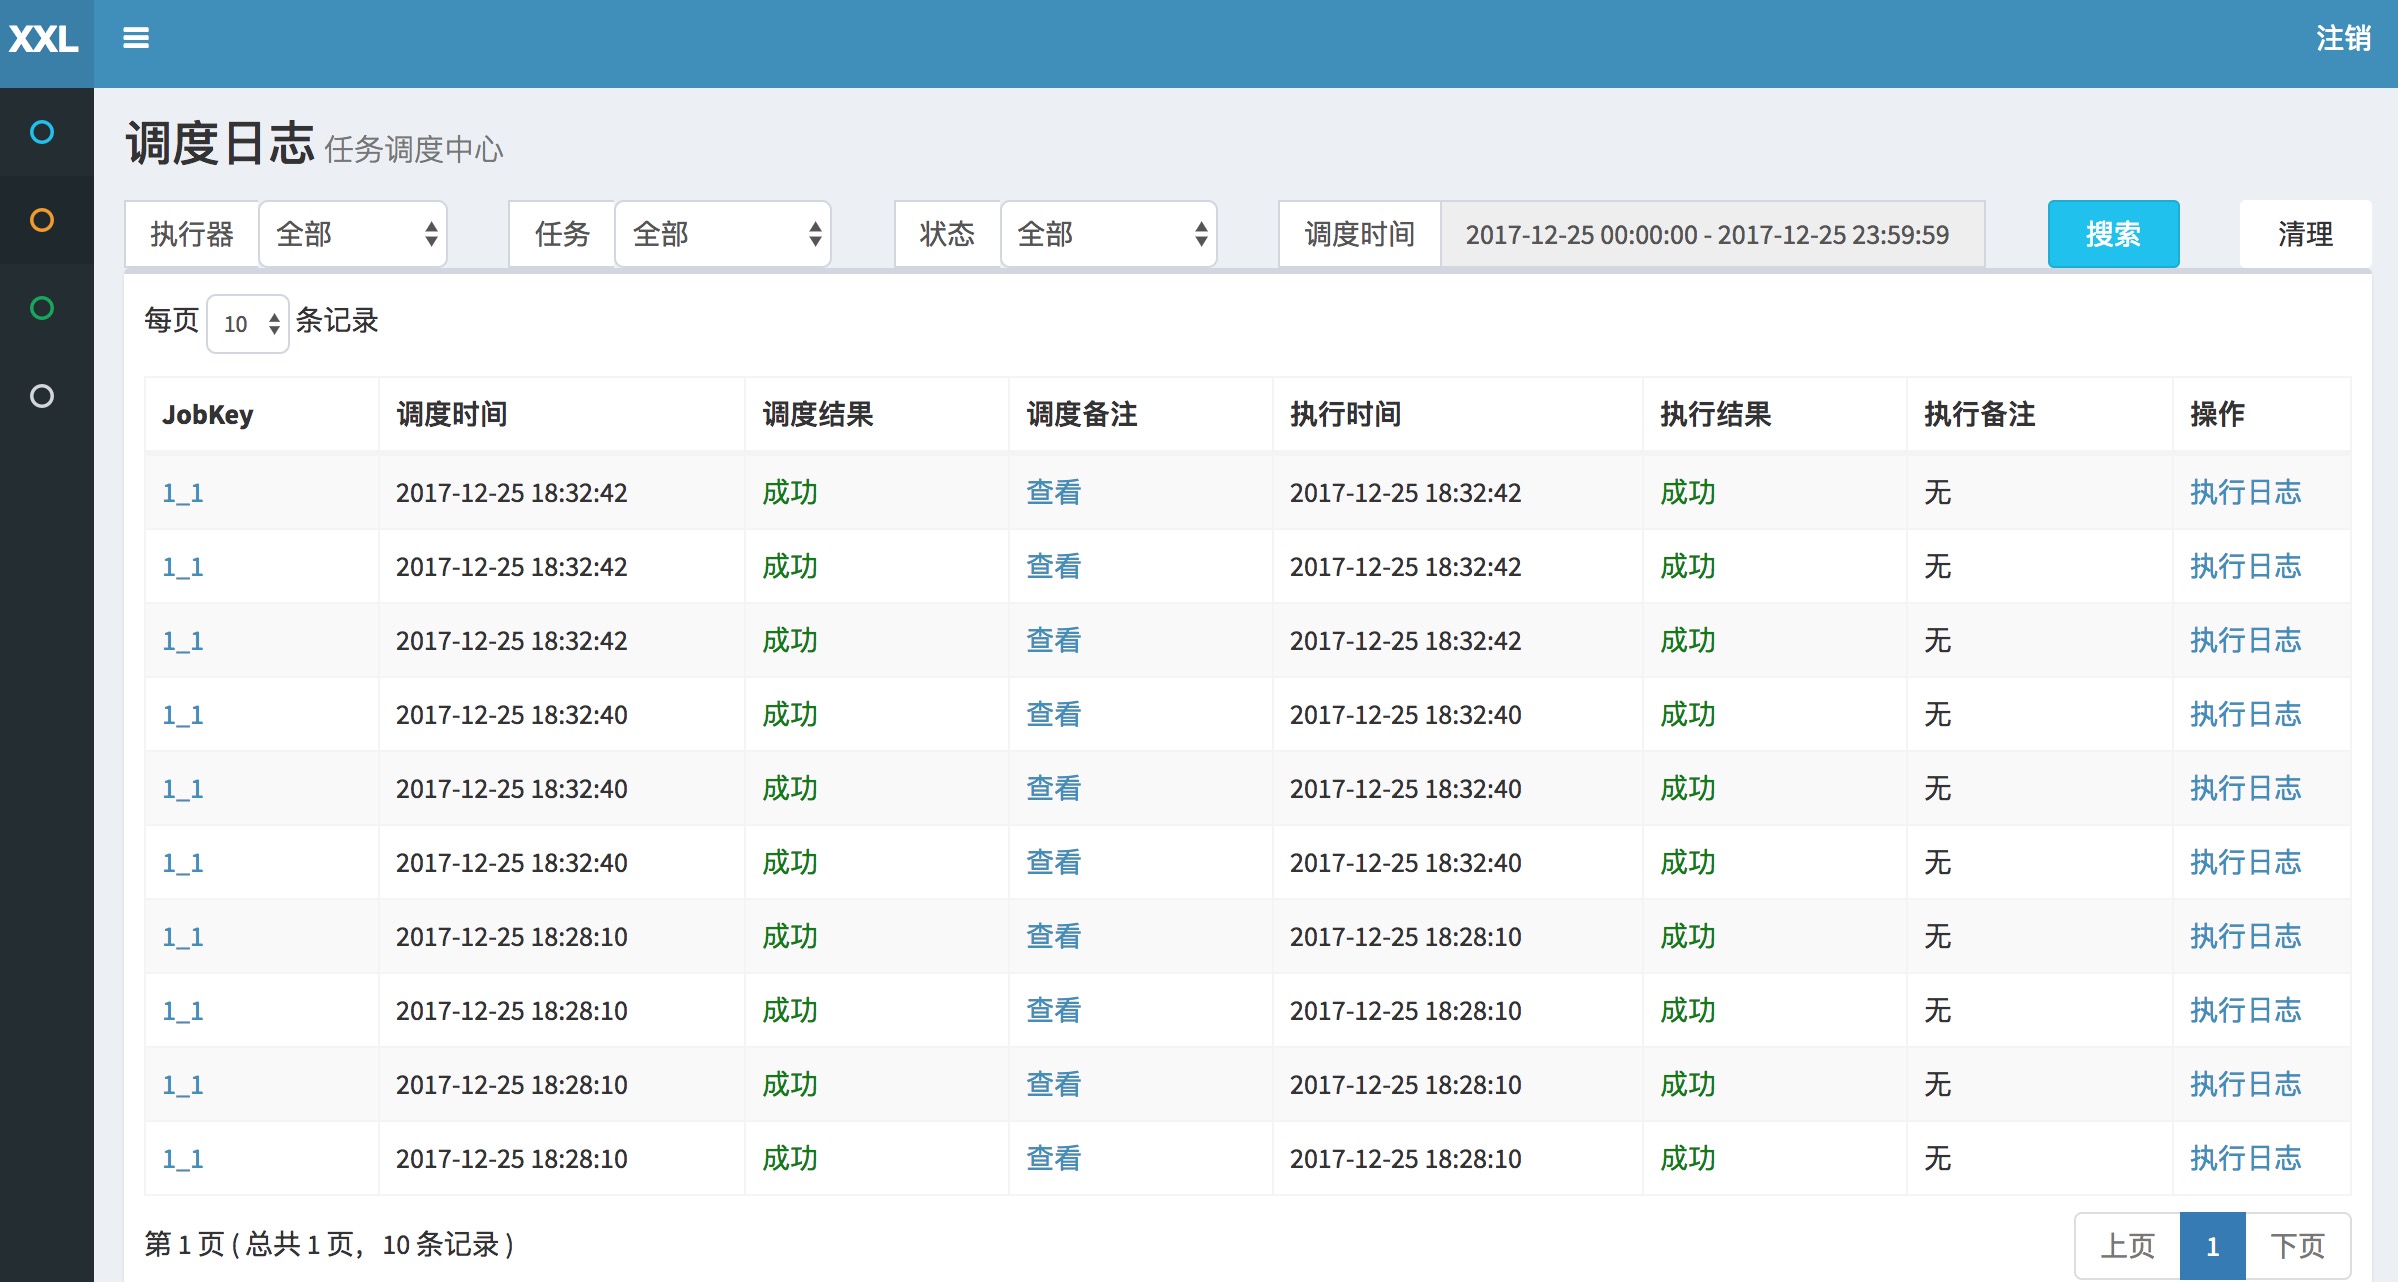Click the green circle sidebar icon
Screen dimensions: 2398x1282
coord(42,308)
